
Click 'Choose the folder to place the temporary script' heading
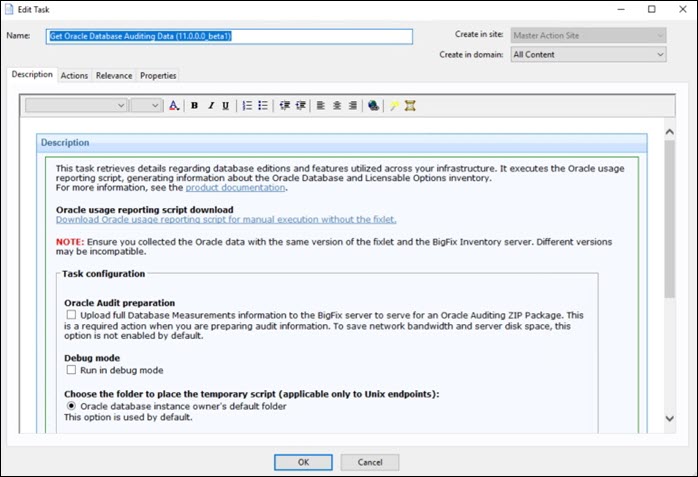252,394
